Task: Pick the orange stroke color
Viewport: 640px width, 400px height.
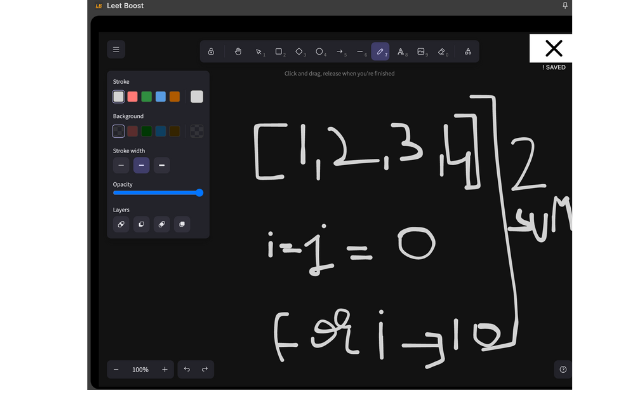Action: point(175,97)
